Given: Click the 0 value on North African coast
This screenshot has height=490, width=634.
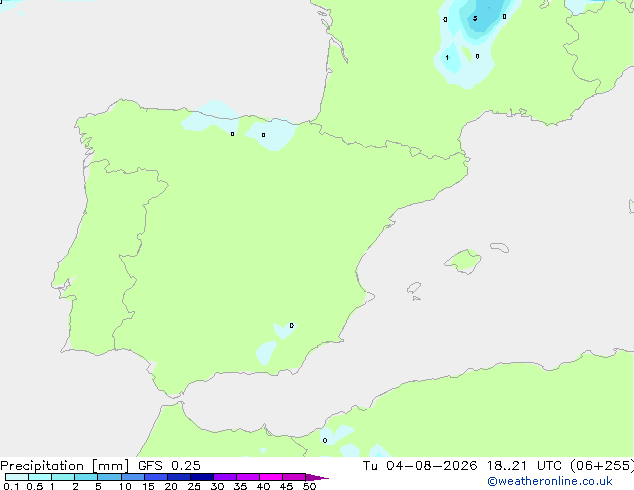Looking at the screenshot, I should (x=325, y=440).
